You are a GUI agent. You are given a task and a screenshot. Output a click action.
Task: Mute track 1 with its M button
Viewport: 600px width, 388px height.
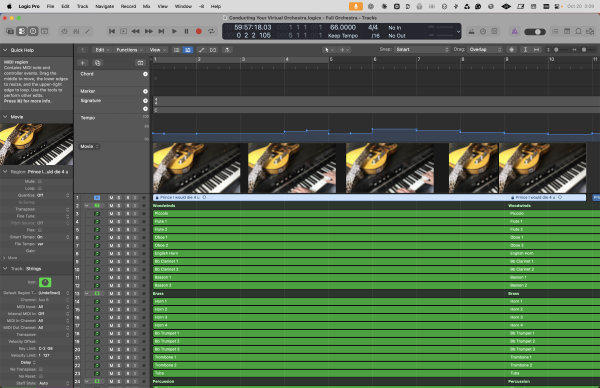click(111, 198)
